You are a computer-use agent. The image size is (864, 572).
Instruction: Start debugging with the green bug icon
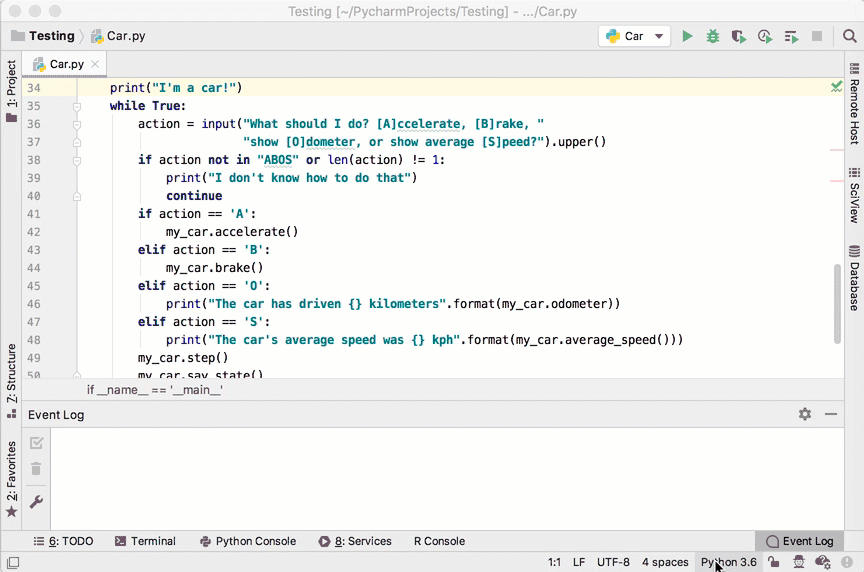coord(713,36)
